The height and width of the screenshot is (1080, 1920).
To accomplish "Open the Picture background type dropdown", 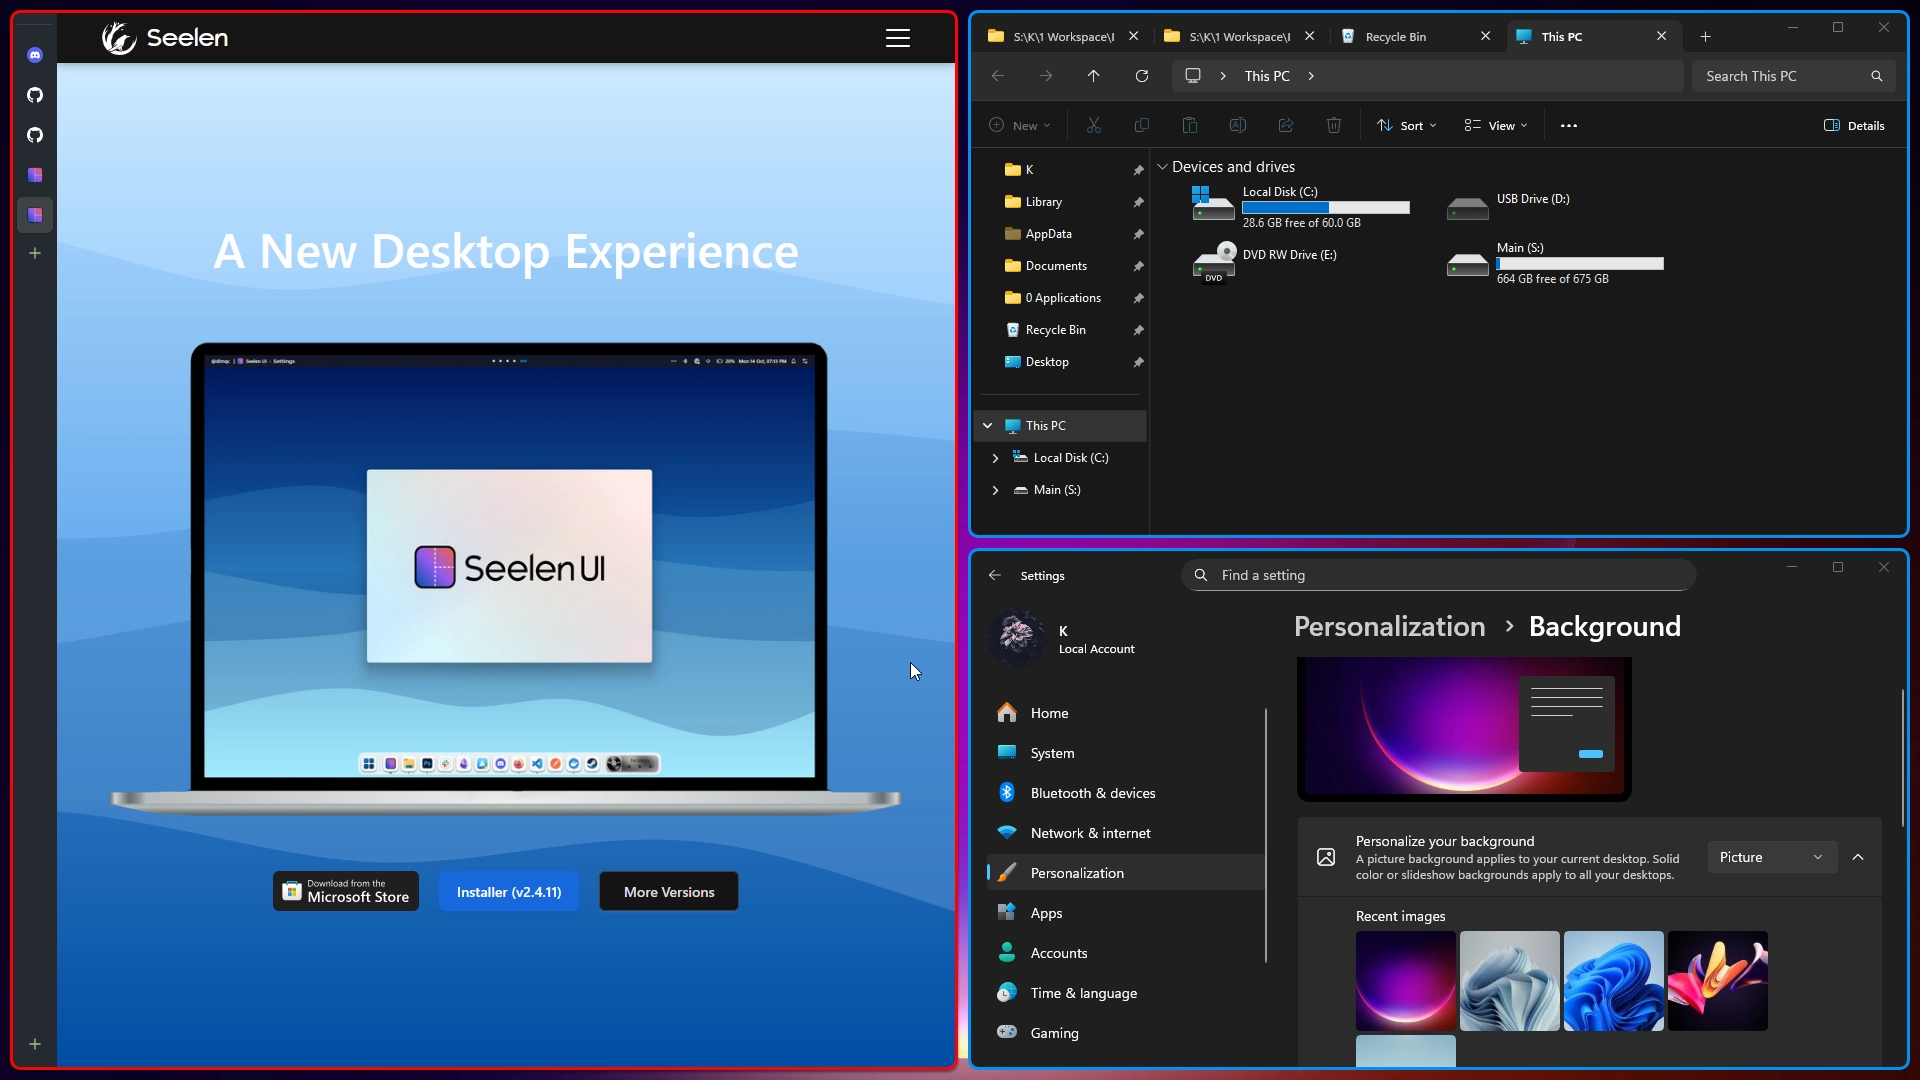I will (1771, 857).
